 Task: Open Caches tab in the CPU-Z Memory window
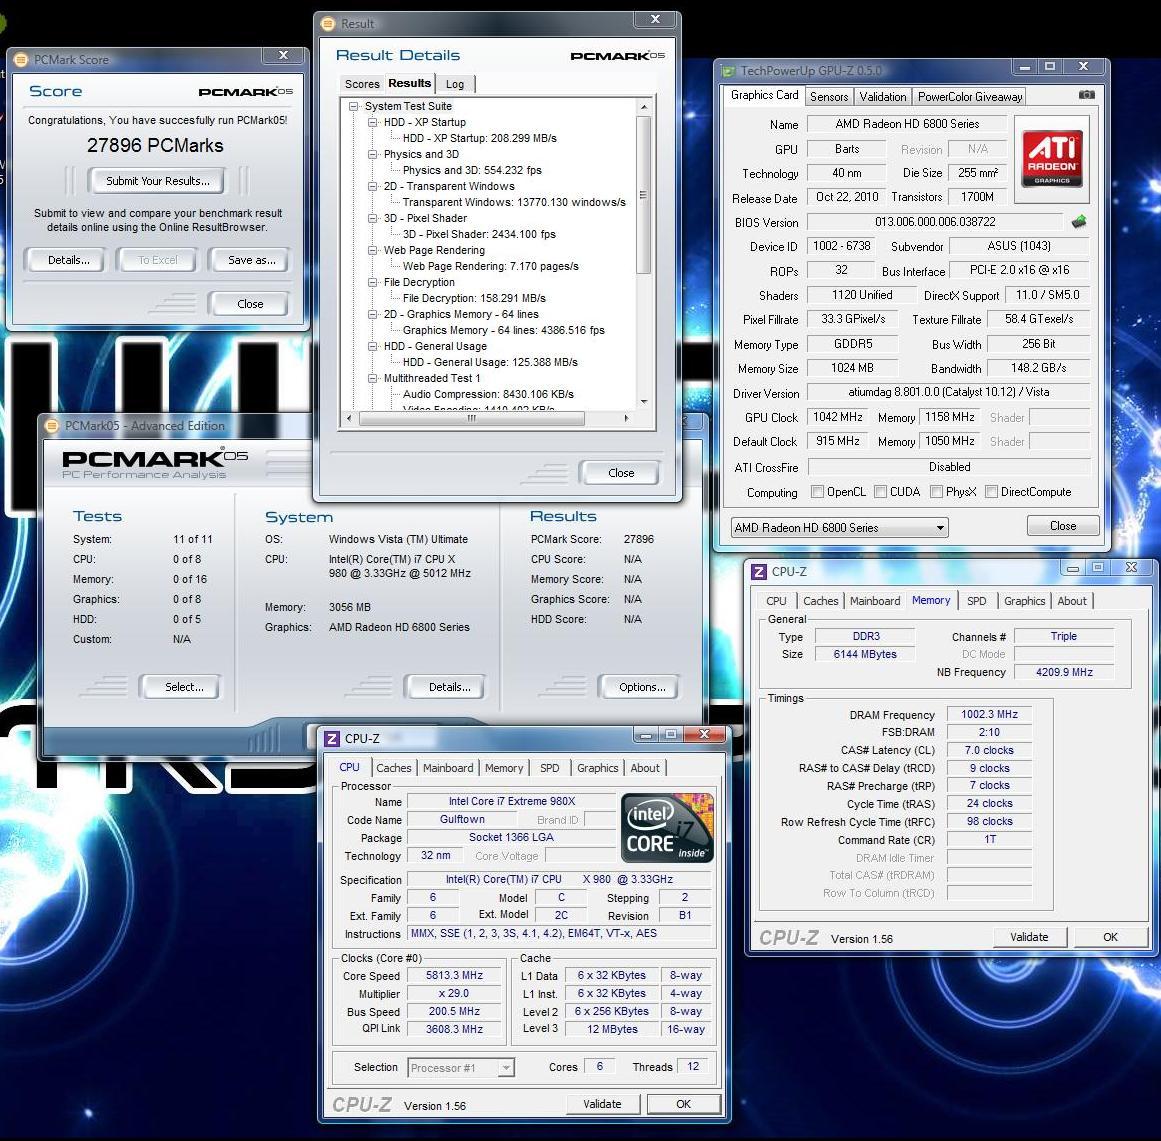coord(820,601)
